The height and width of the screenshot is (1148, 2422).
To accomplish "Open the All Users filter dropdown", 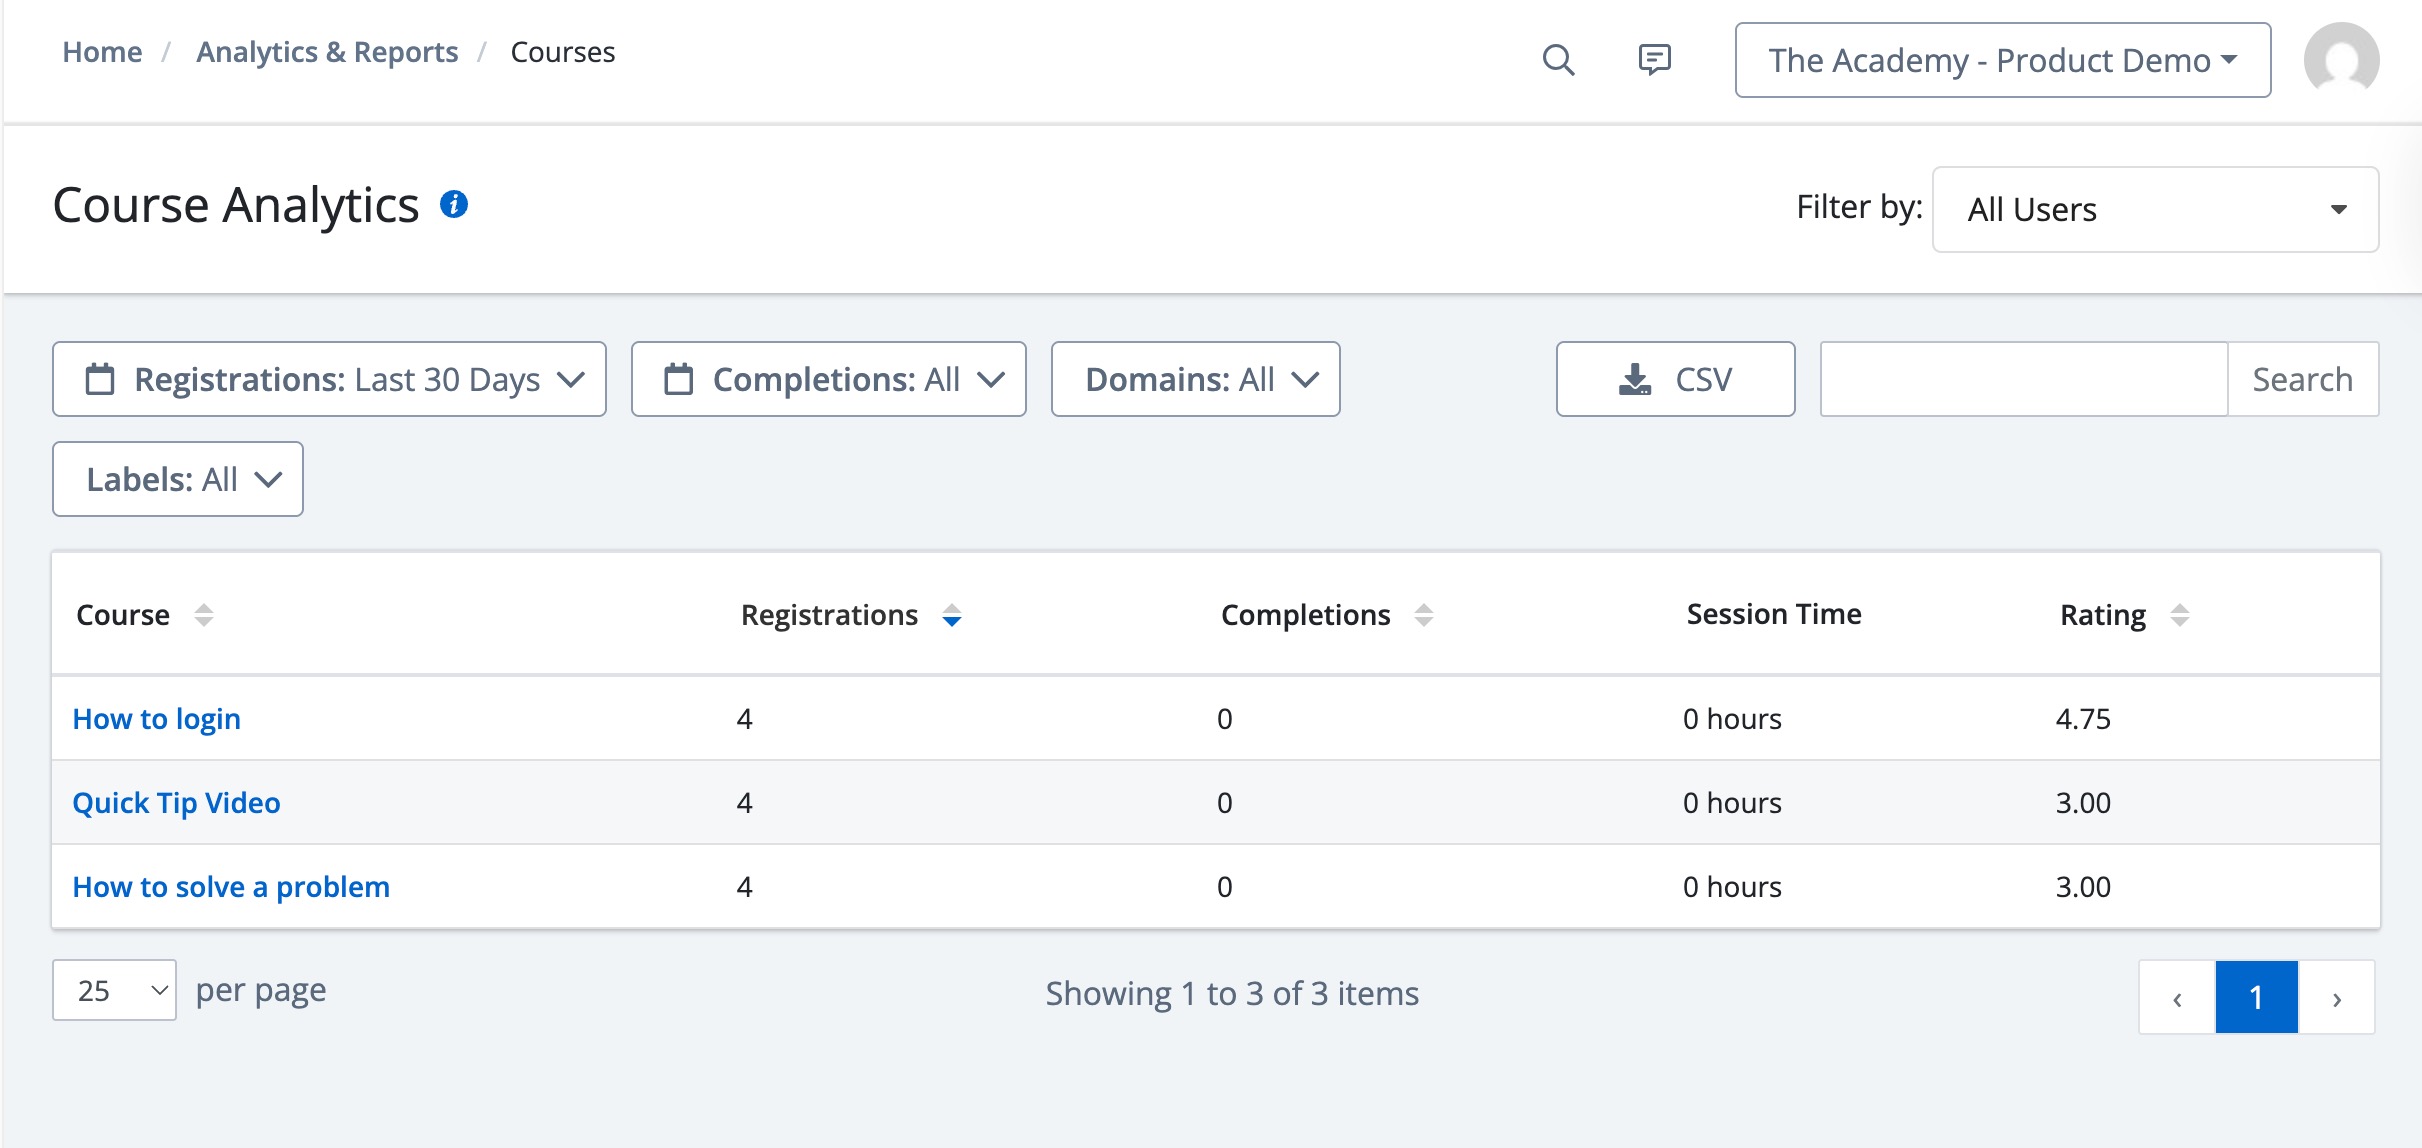I will 2155,209.
